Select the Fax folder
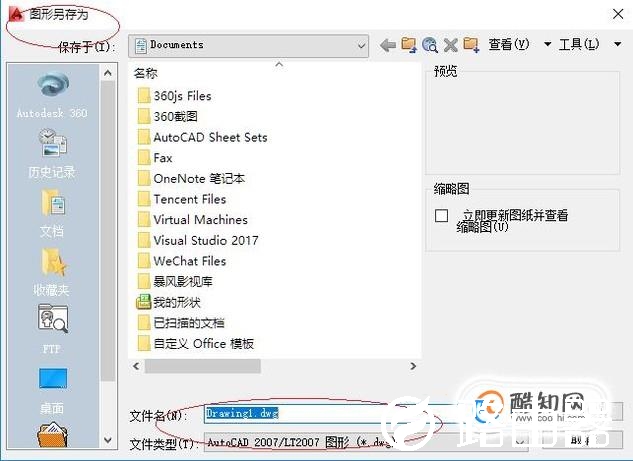 click(155, 158)
